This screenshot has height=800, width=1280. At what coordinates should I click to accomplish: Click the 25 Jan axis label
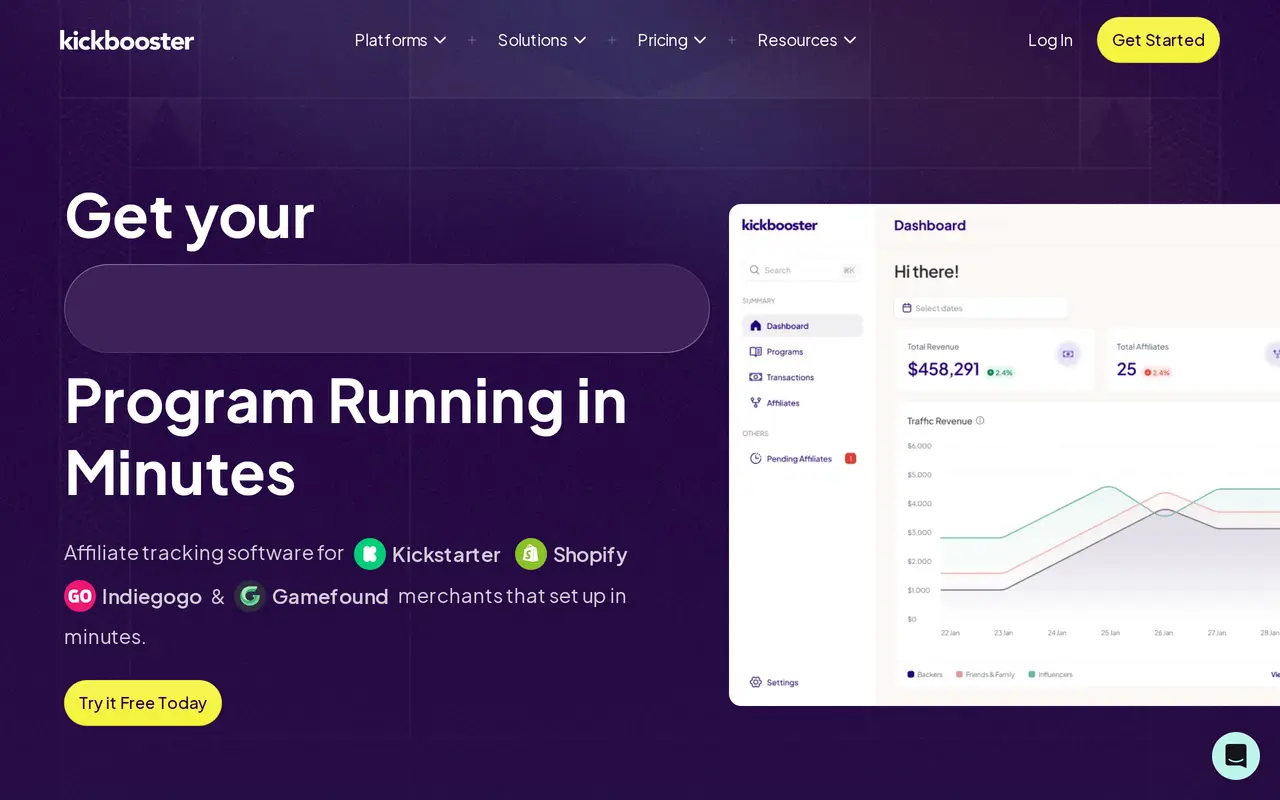(x=1110, y=633)
